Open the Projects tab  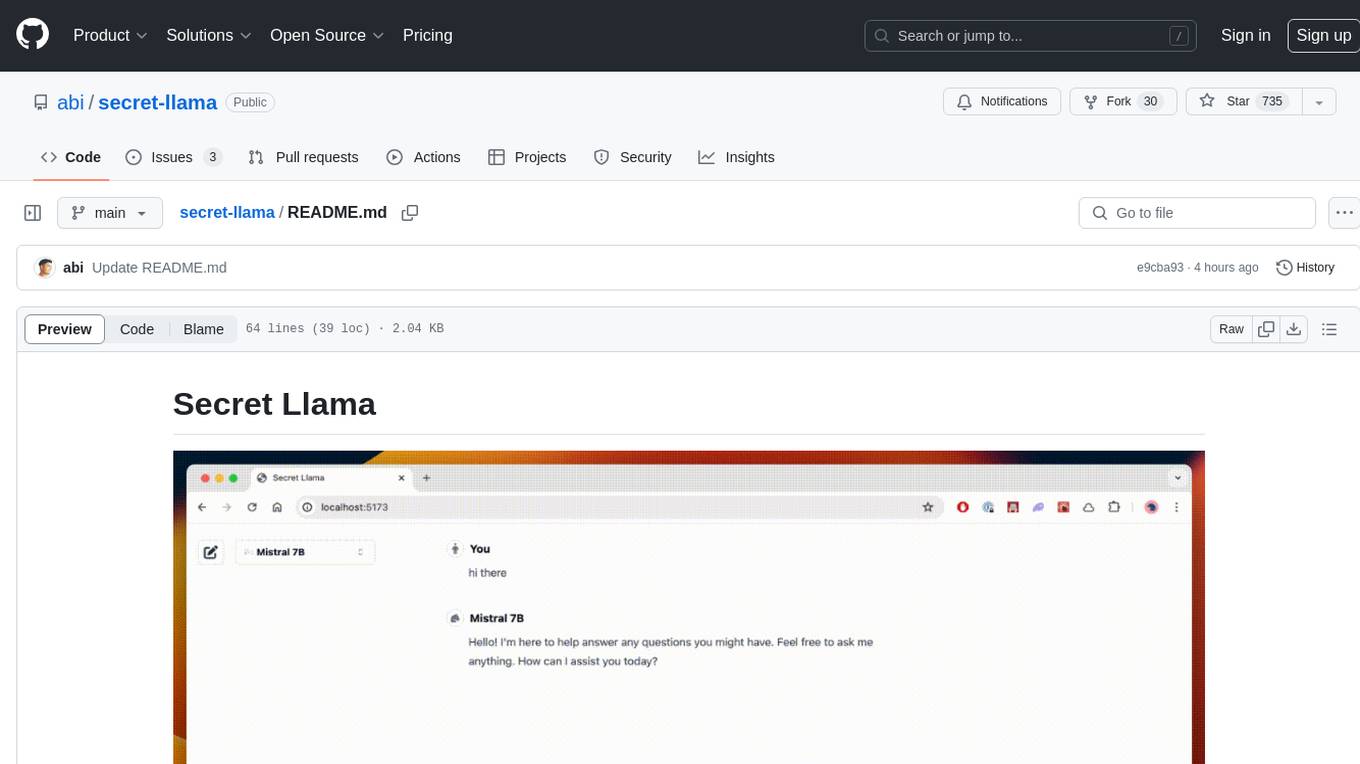(x=527, y=157)
